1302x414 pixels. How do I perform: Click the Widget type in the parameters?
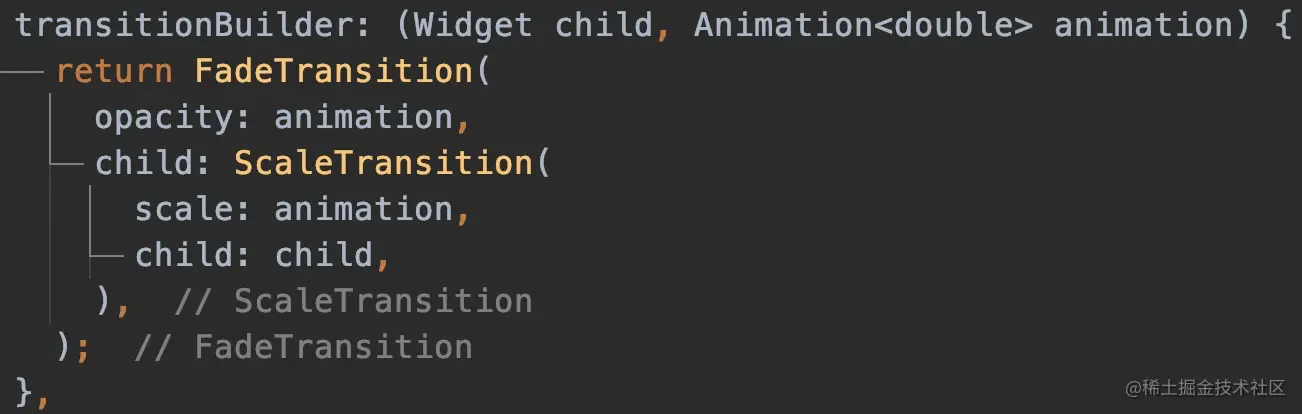click(x=473, y=25)
